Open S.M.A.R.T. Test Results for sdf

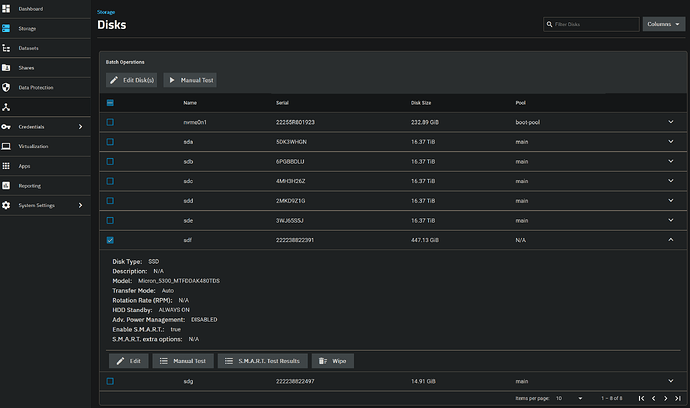pos(263,361)
